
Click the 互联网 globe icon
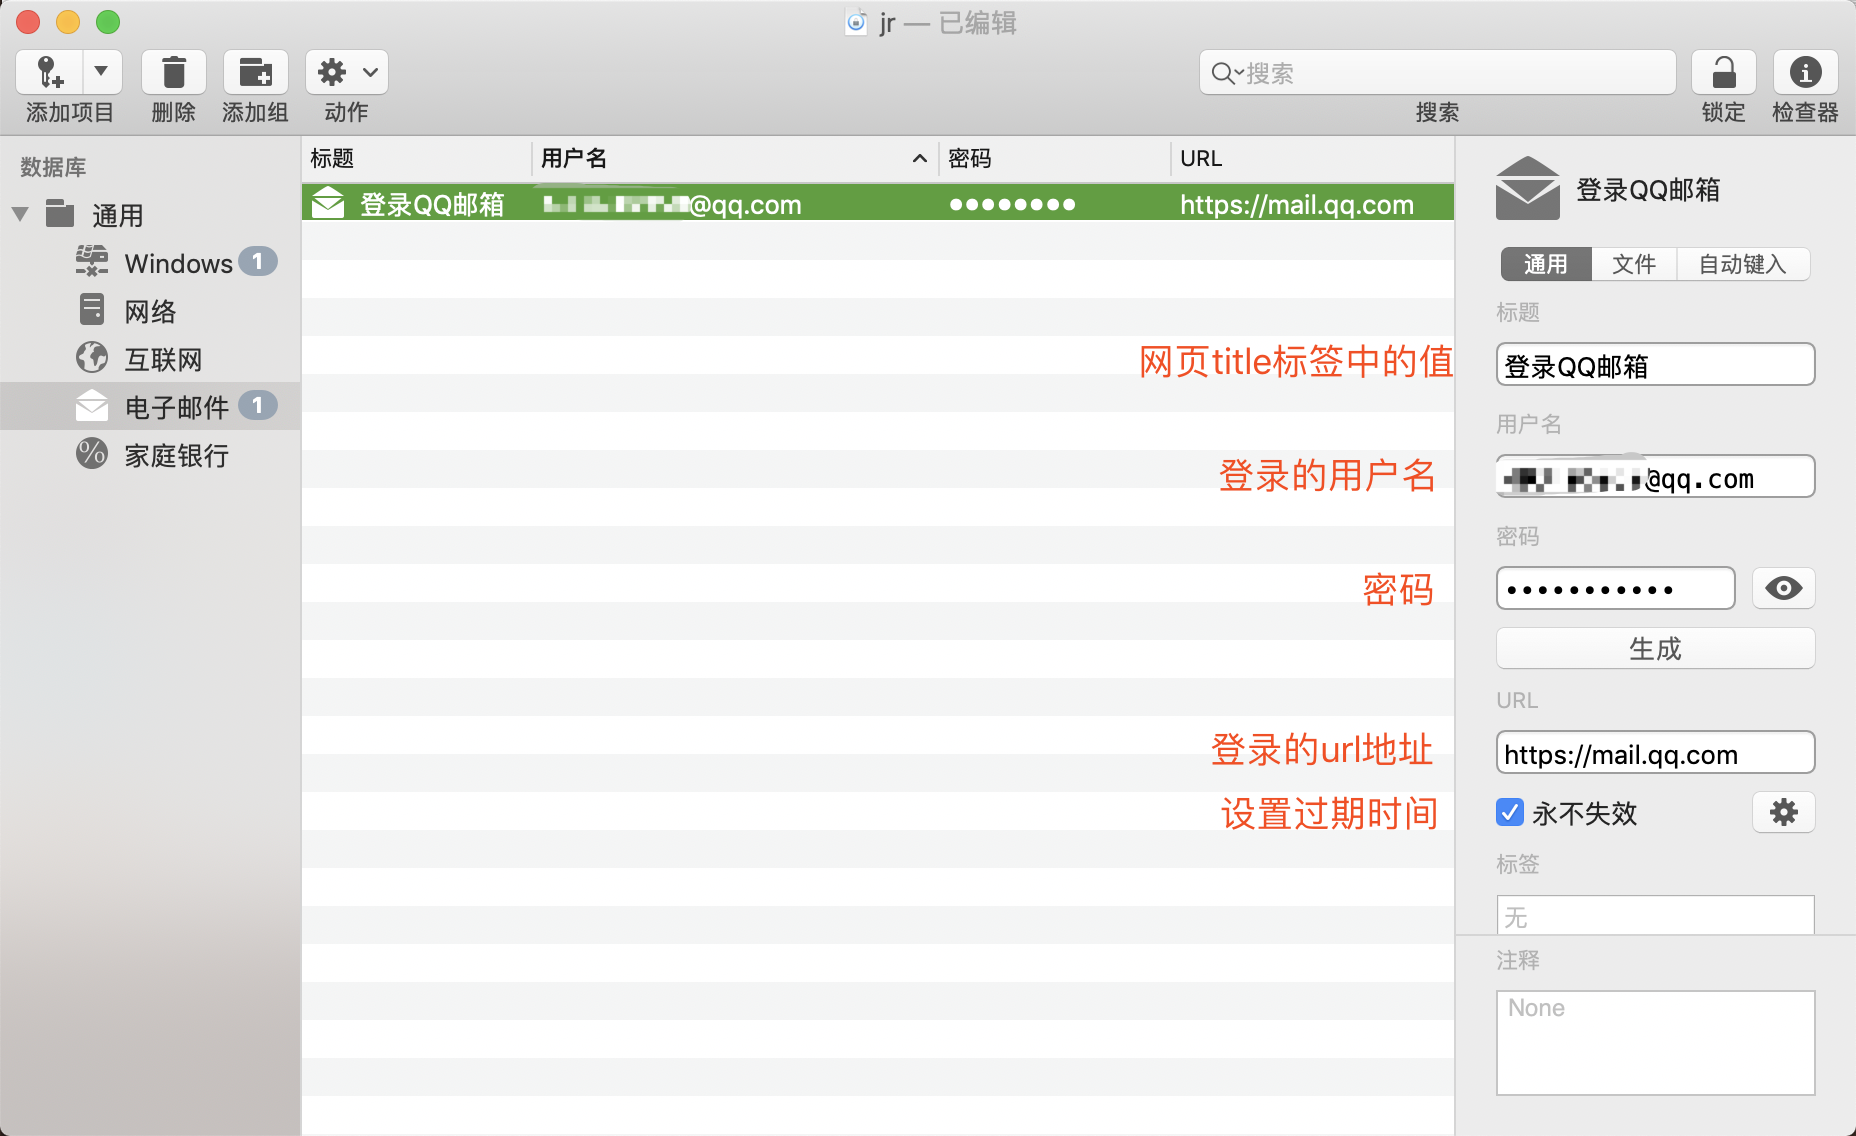[x=92, y=357]
